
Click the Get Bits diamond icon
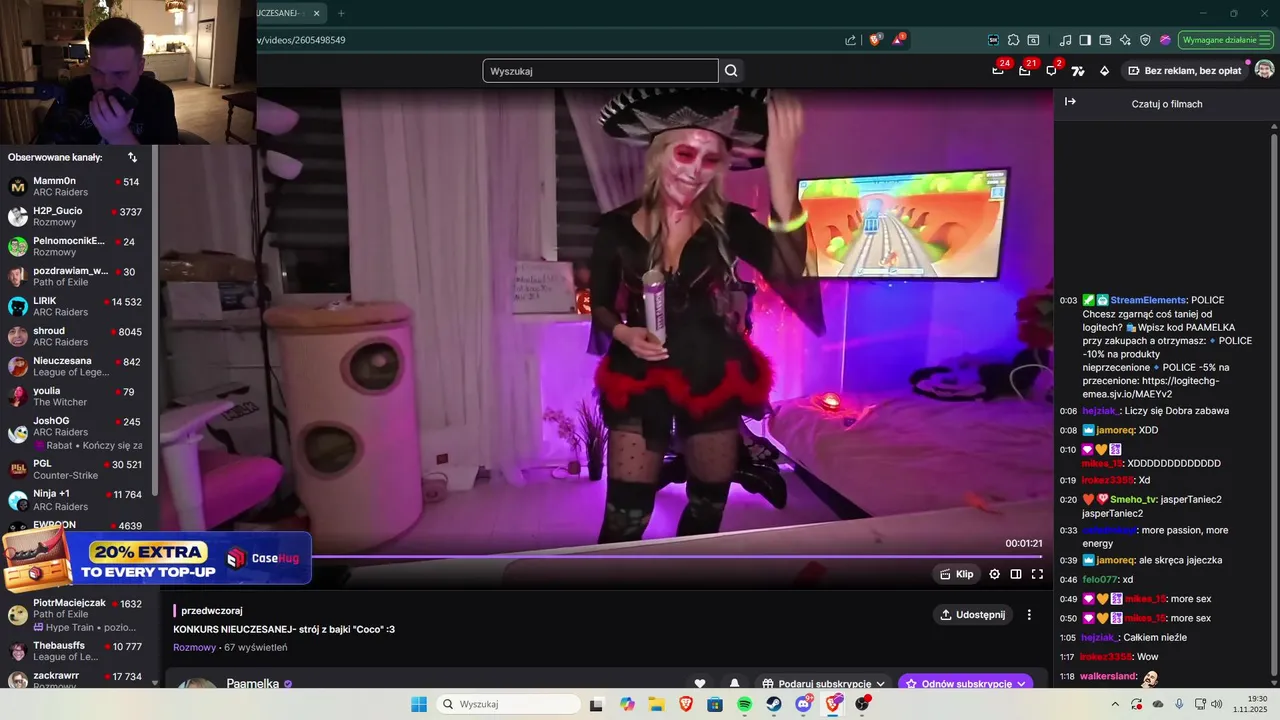(x=1104, y=71)
